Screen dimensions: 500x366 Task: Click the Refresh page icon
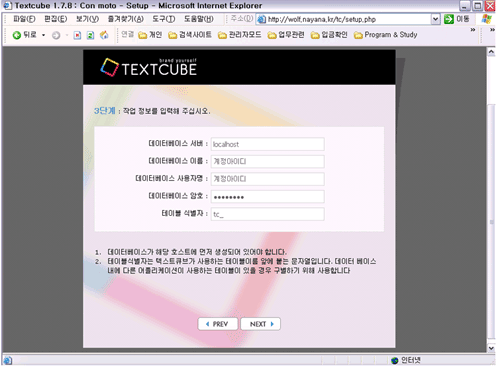(90, 35)
